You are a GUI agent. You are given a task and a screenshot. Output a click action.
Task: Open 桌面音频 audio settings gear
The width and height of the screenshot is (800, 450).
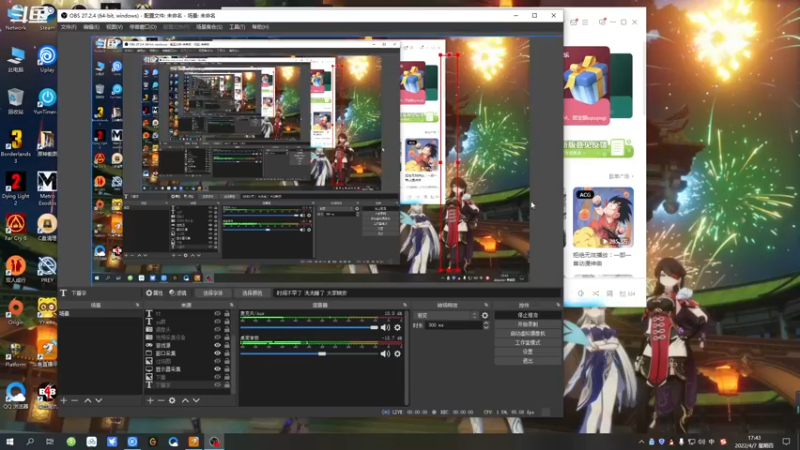pyautogui.click(x=397, y=354)
